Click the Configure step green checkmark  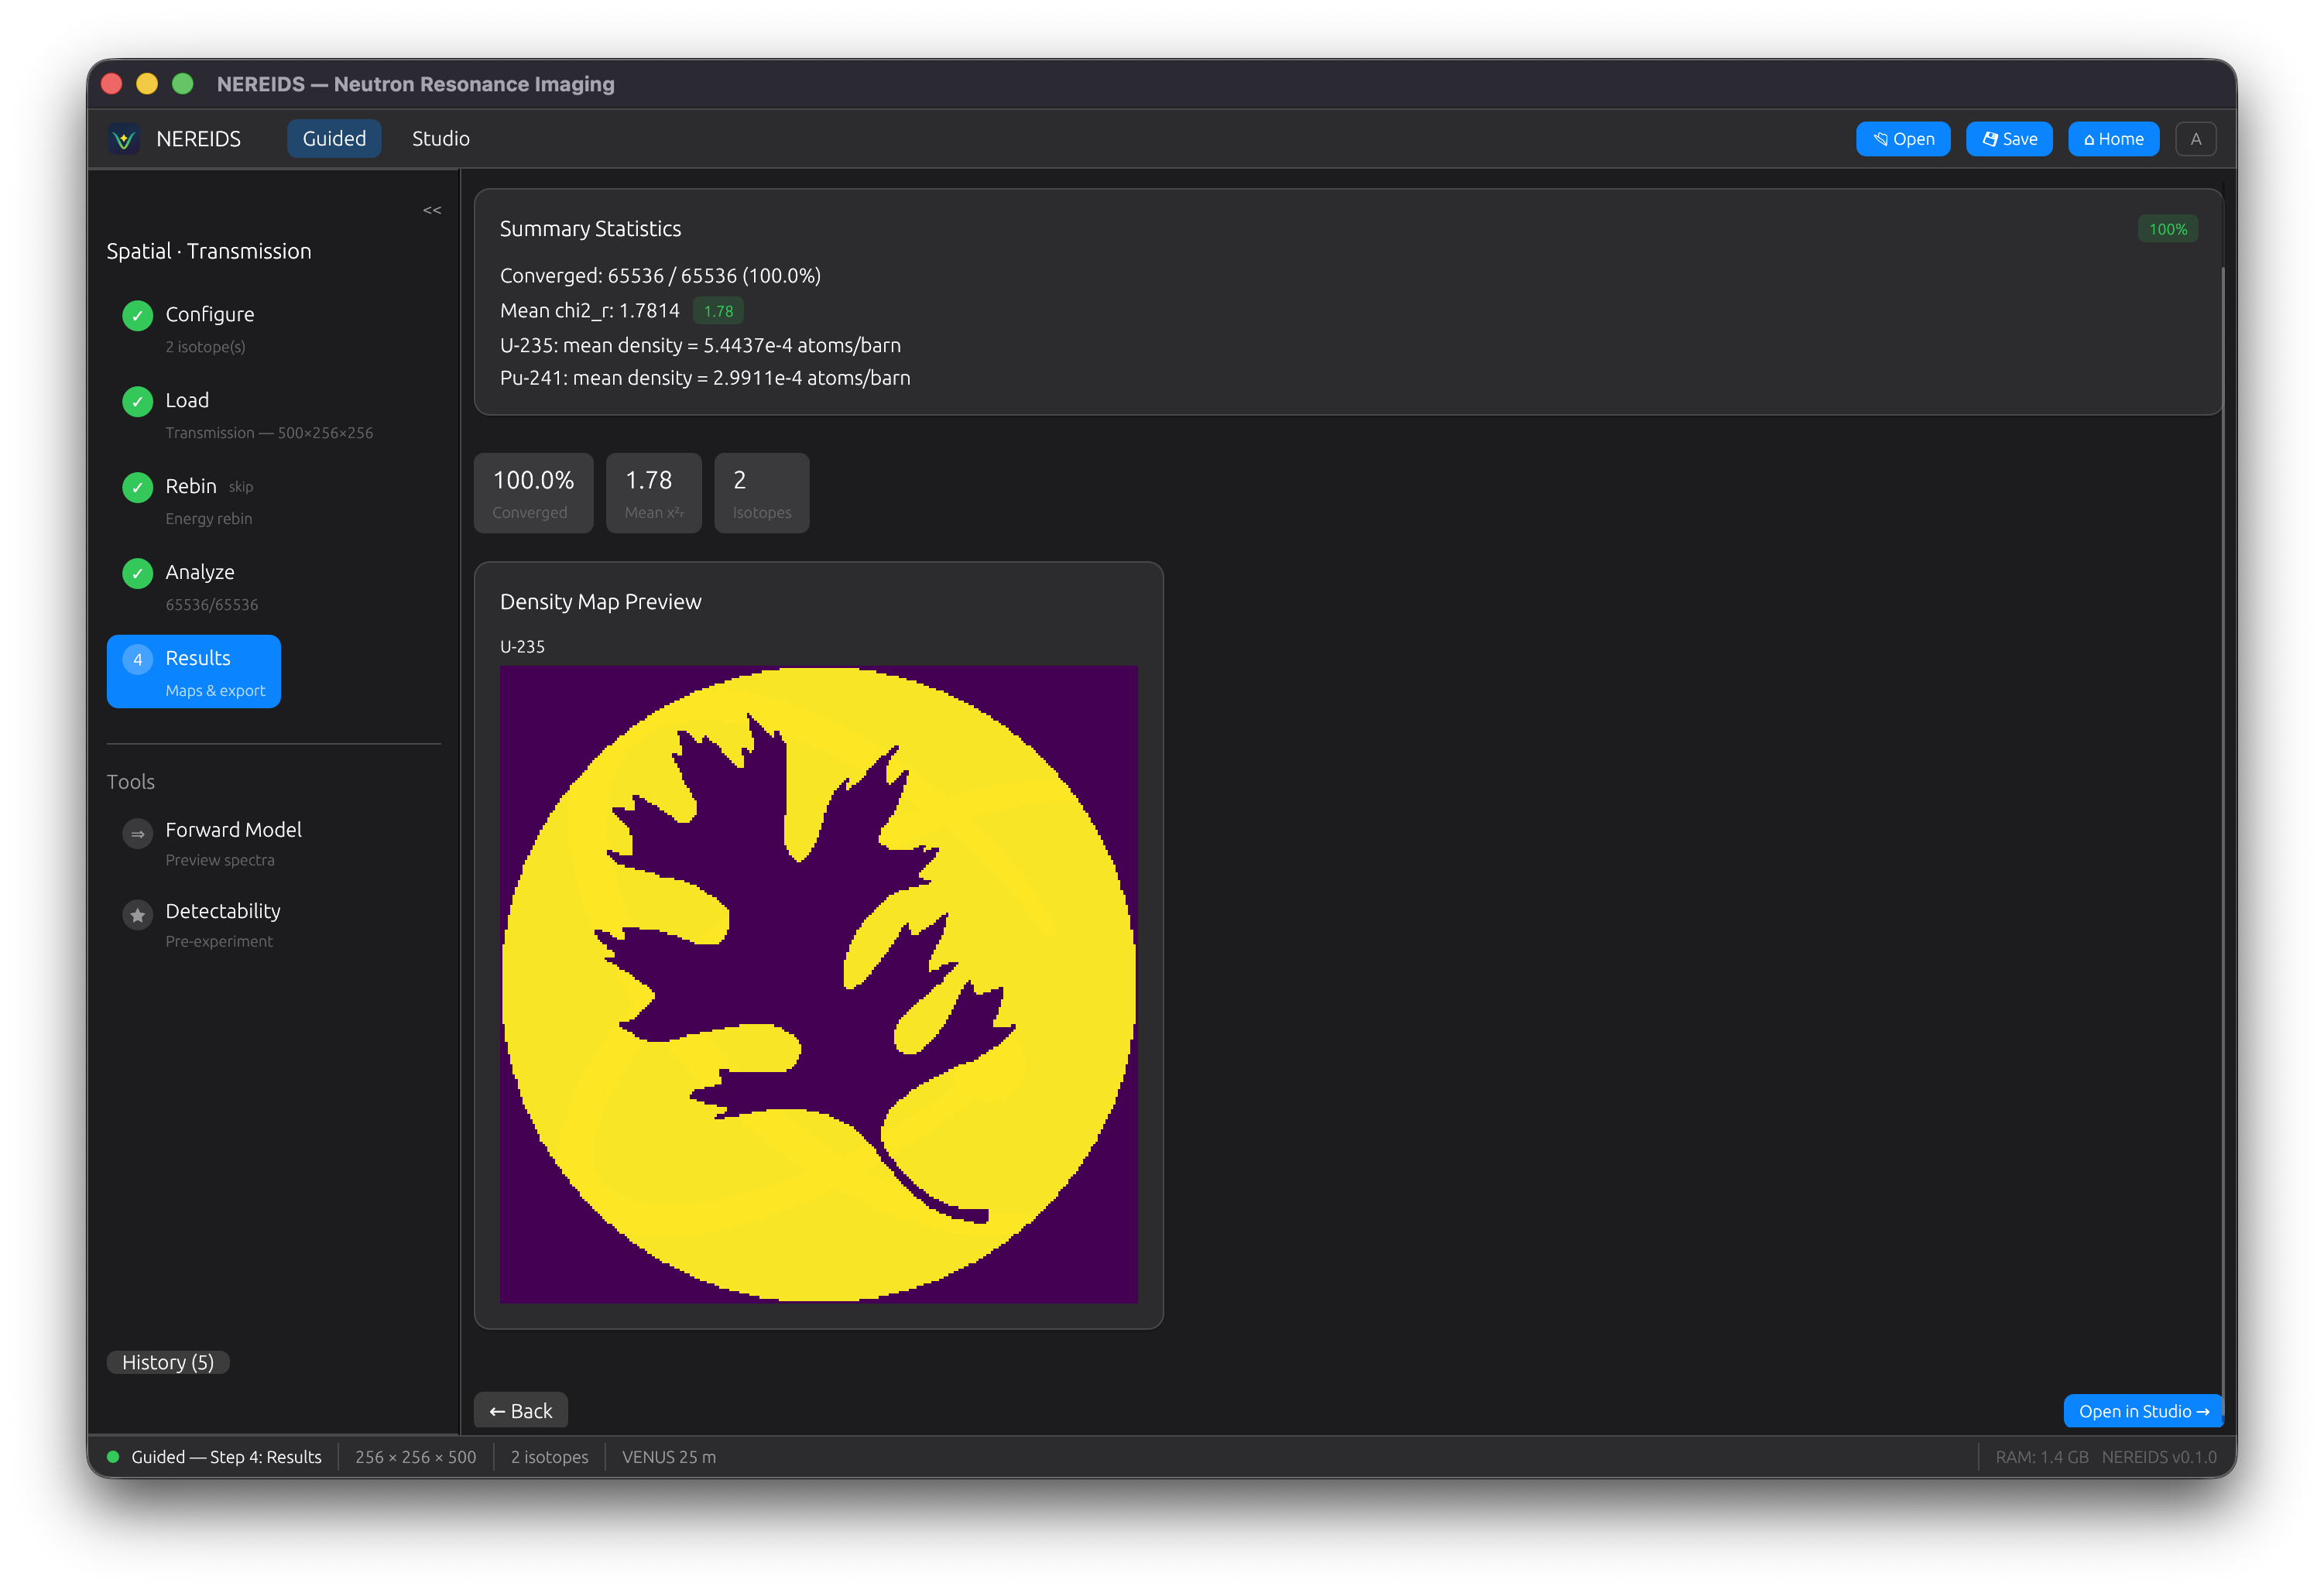(x=137, y=315)
